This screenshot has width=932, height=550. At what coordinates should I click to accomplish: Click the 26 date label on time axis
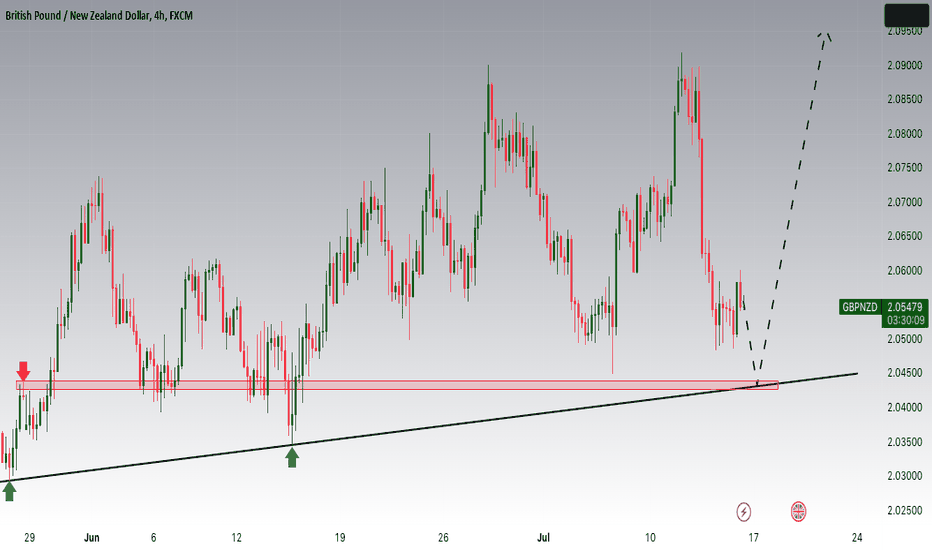tap(443, 538)
